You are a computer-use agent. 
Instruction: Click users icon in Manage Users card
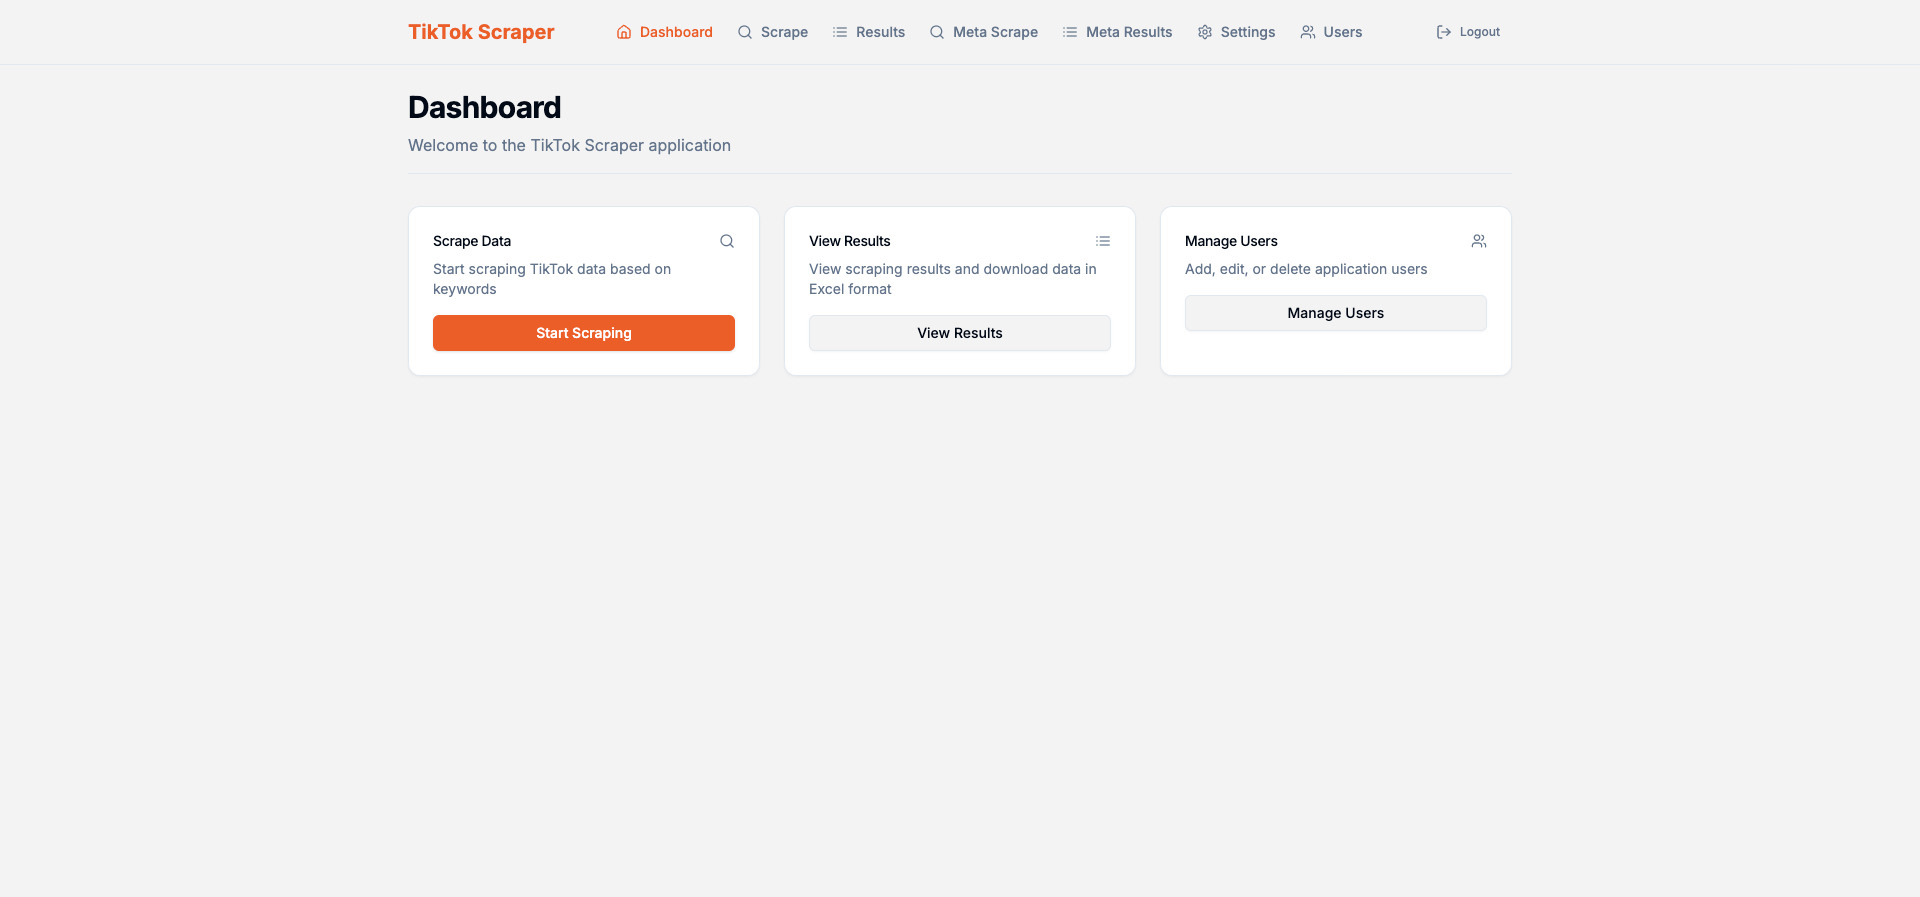click(x=1479, y=241)
